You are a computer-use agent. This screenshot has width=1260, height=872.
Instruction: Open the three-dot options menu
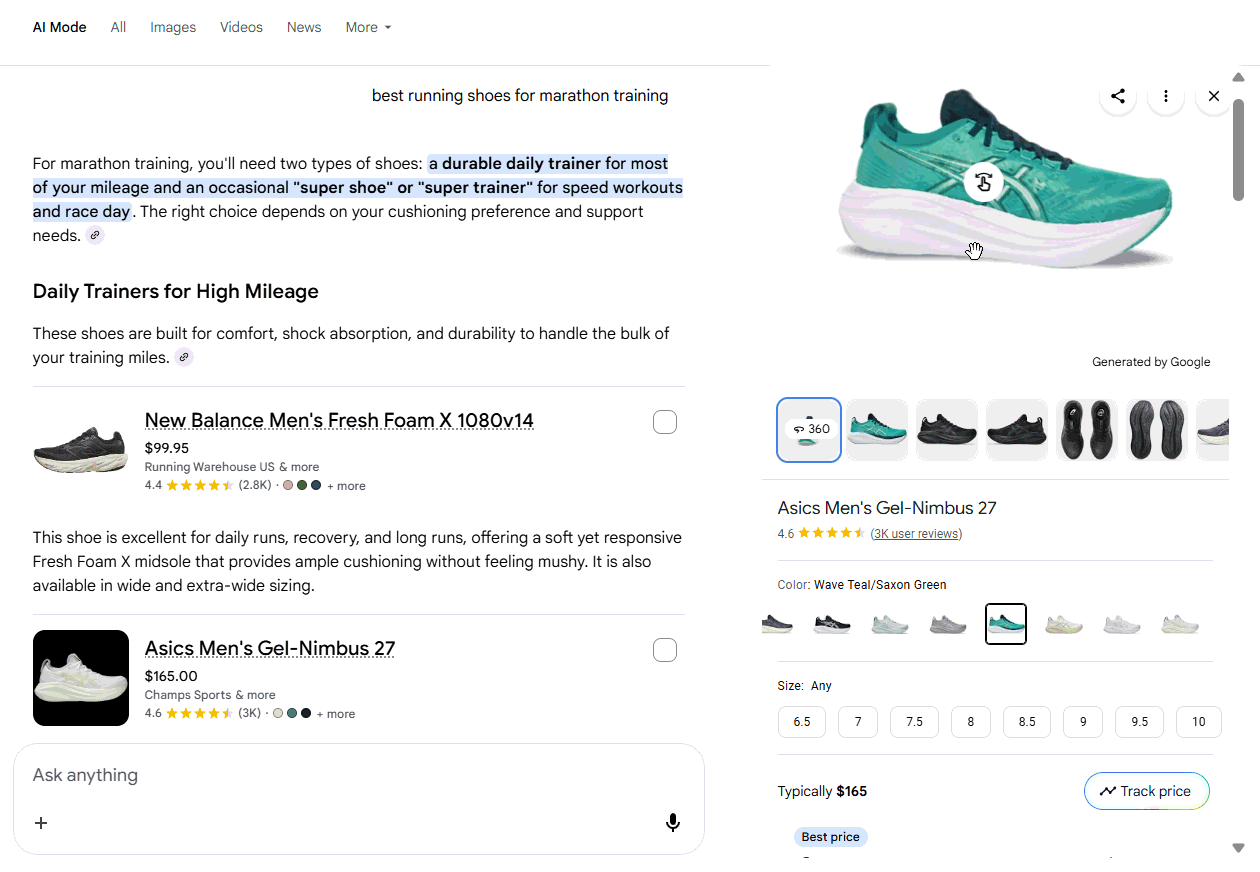[1166, 96]
